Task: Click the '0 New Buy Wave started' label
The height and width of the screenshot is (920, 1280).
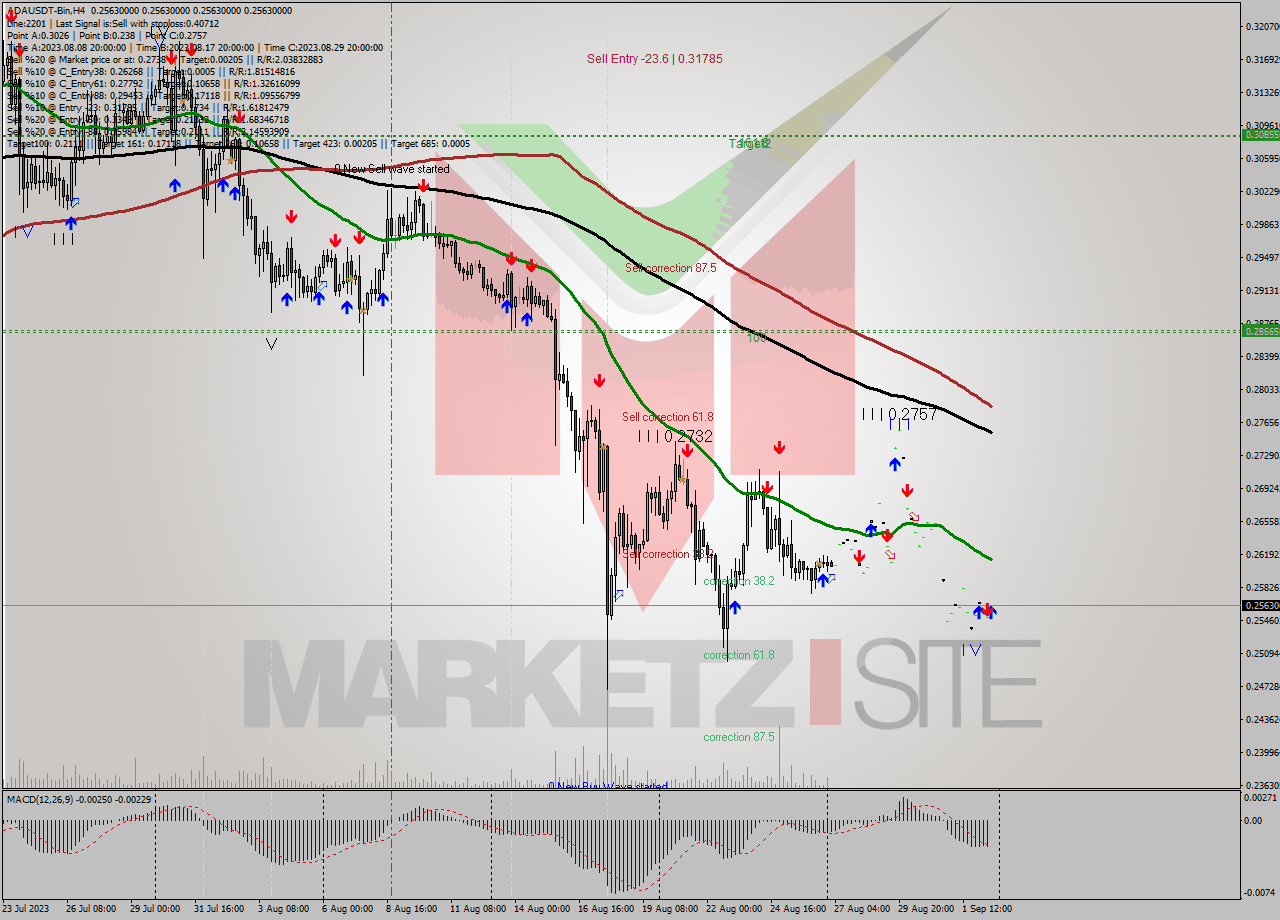Action: tap(607, 786)
